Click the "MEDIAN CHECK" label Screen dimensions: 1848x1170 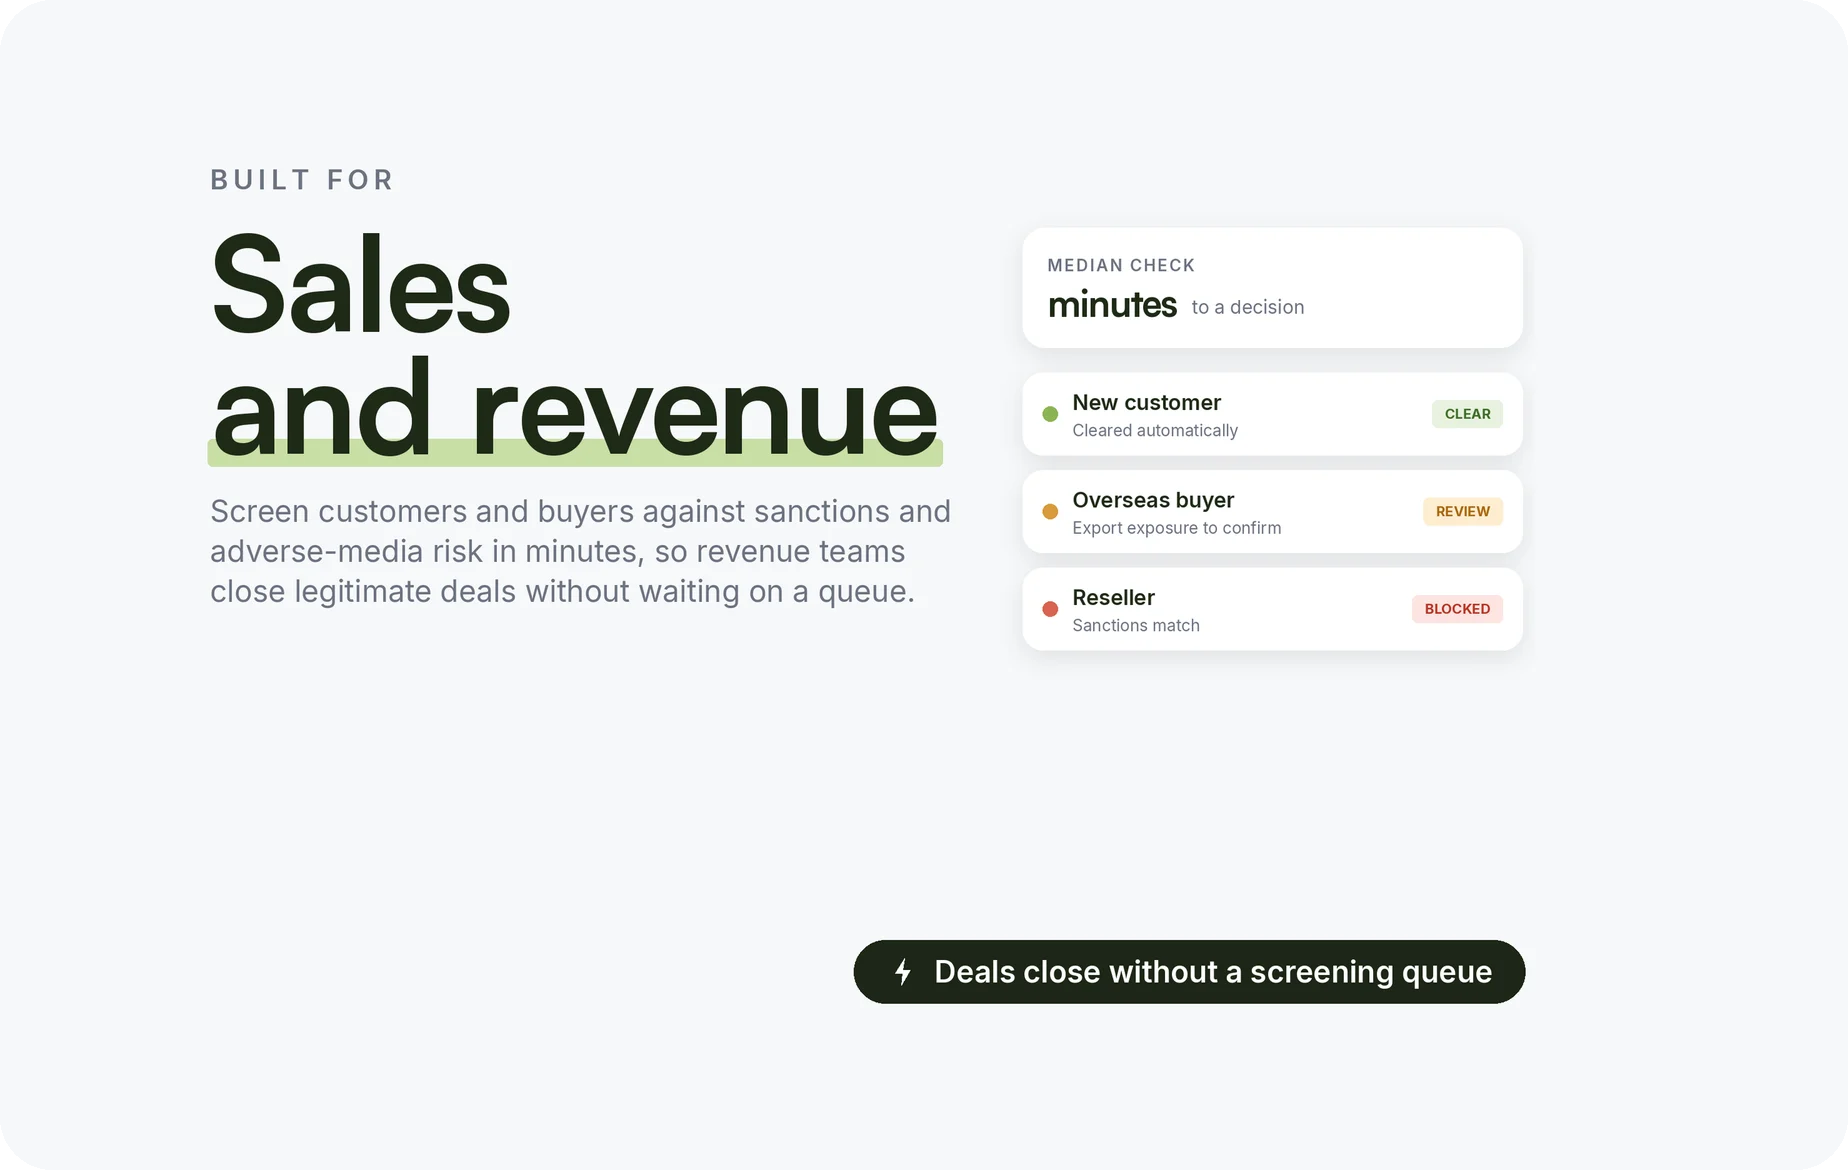pos(1121,265)
